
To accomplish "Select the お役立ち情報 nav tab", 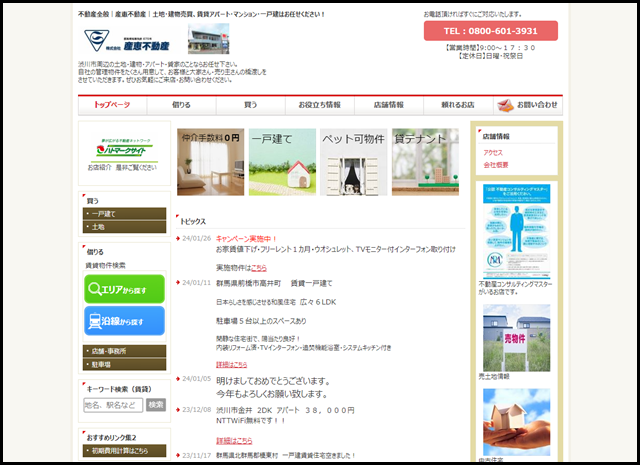I will pos(320,105).
